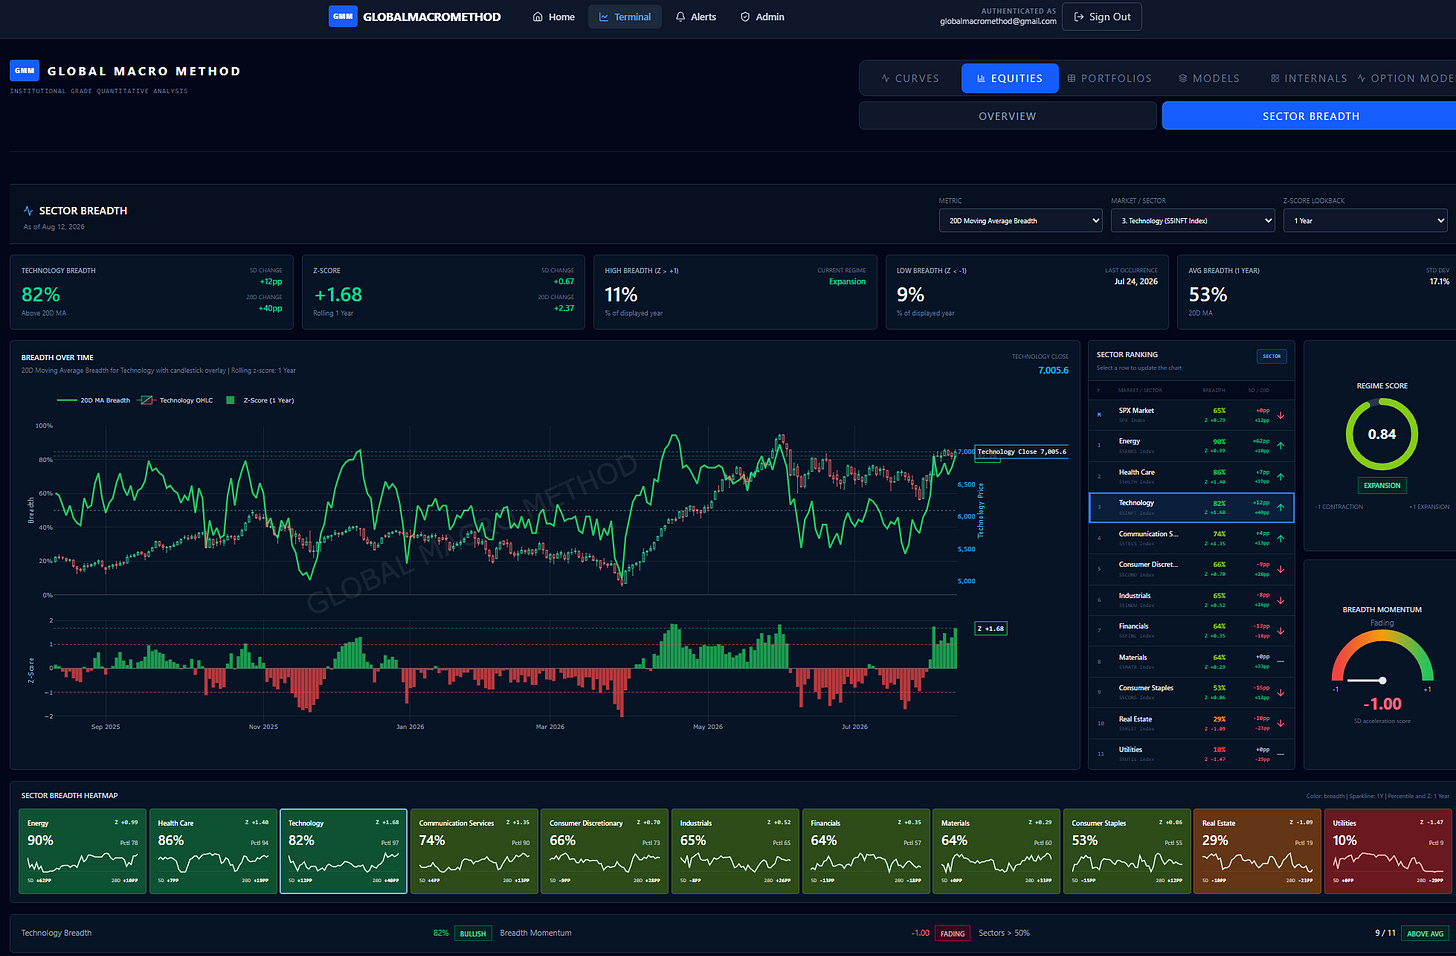Click the GMM logo icon in header
The width and height of the screenshot is (1456, 956).
[343, 17]
